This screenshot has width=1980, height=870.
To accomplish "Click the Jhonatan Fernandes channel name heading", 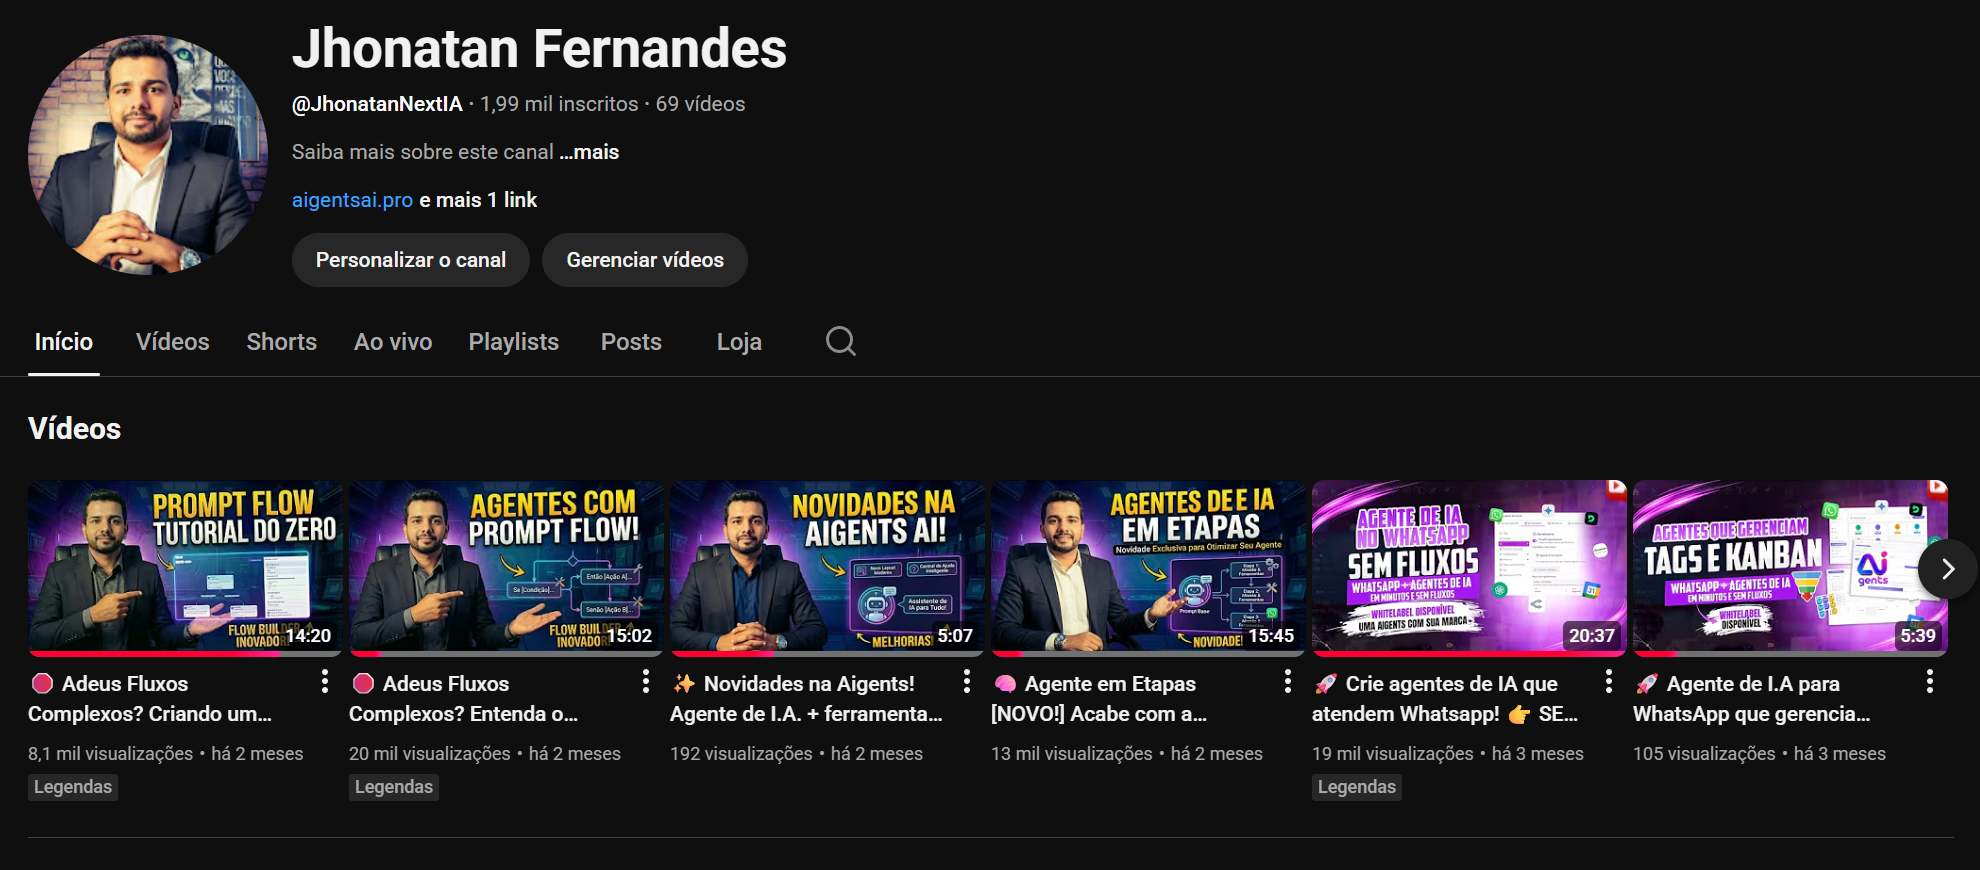I will 539,48.
